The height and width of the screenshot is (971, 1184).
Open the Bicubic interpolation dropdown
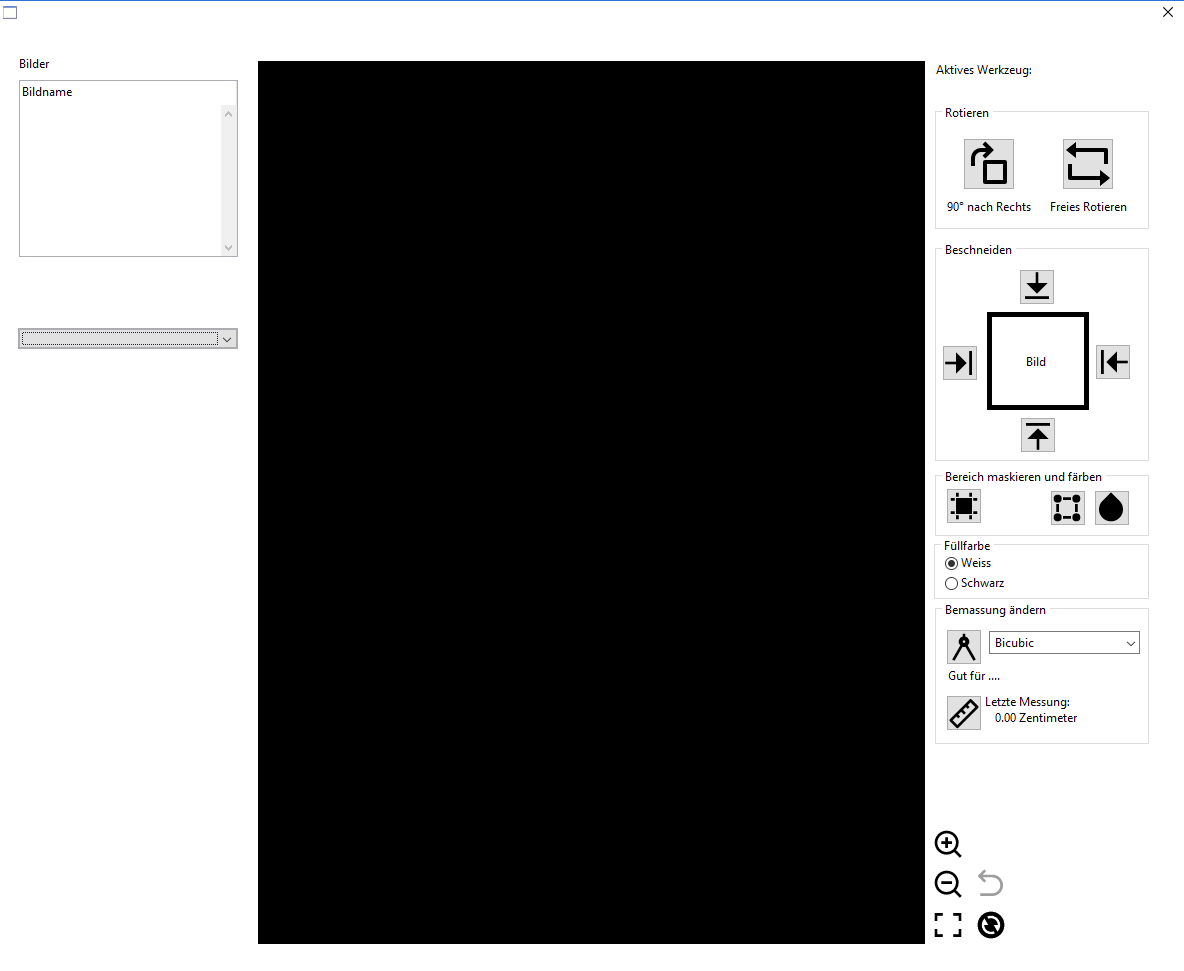point(1064,643)
